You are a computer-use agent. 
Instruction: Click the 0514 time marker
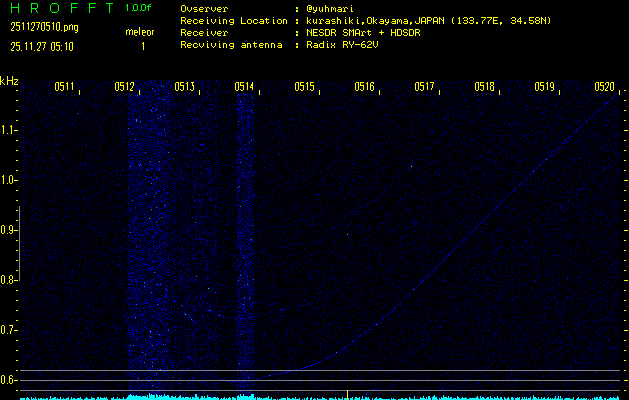click(244, 86)
